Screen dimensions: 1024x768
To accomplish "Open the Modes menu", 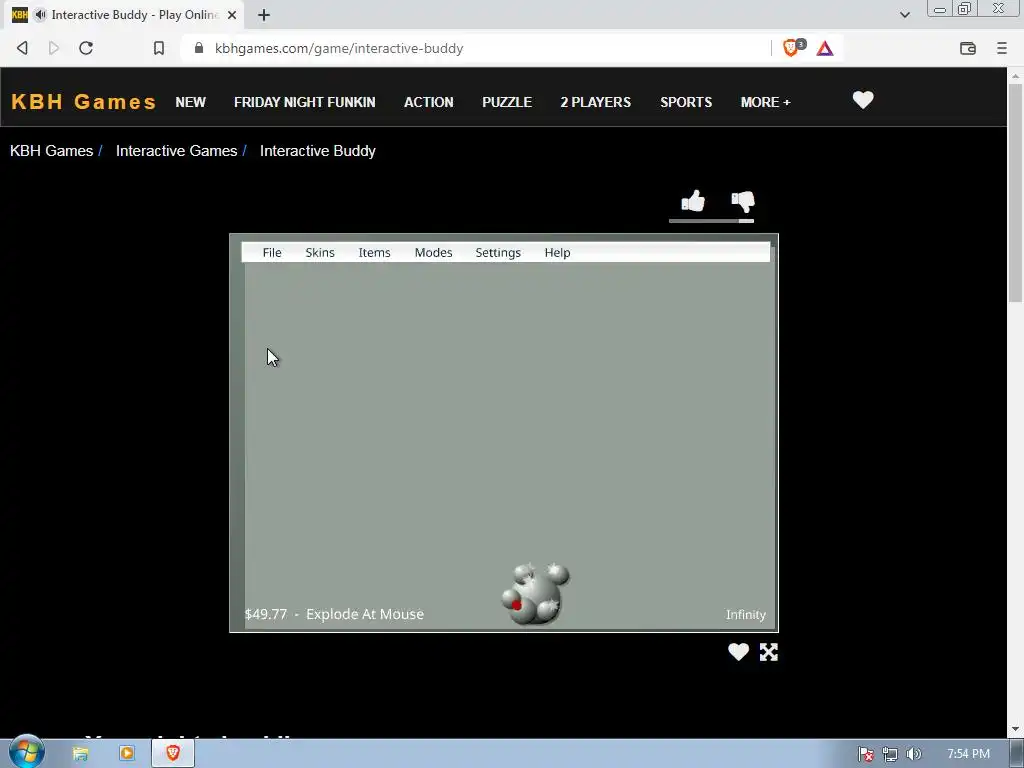I will (x=434, y=253).
